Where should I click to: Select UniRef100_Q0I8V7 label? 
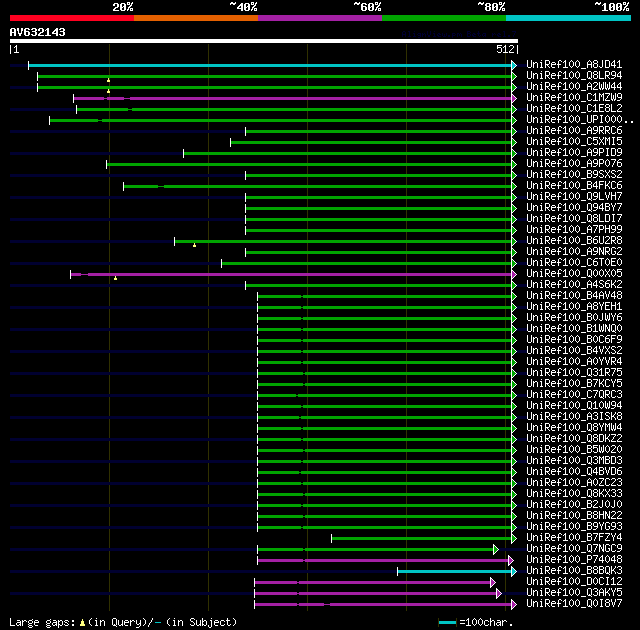[x=574, y=604]
